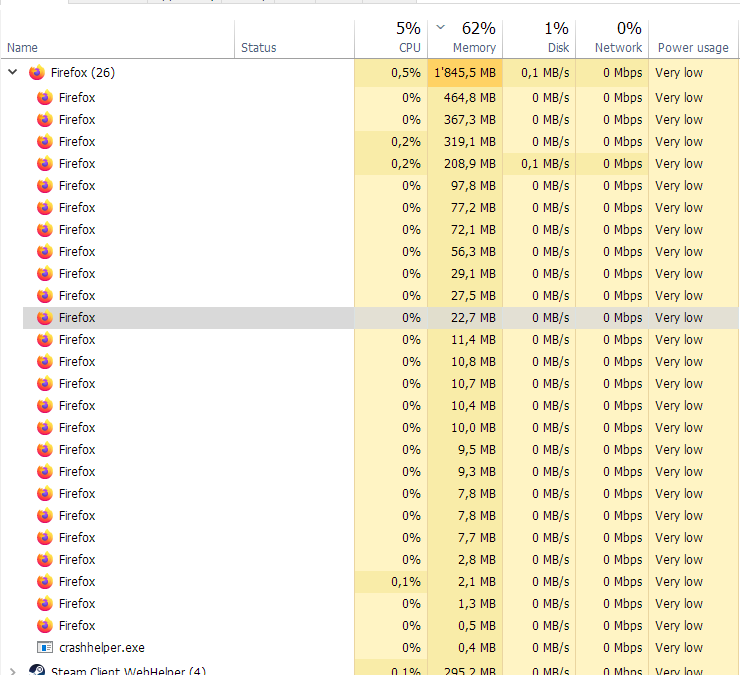Click the 22,7 MB memory value
740x675 pixels.
click(x=473, y=318)
